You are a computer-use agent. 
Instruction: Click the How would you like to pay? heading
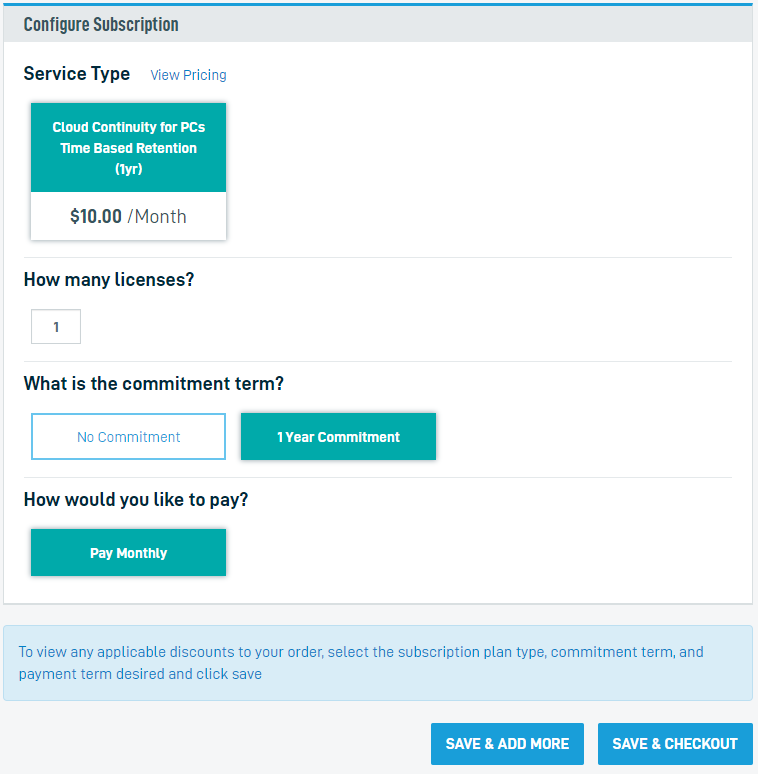click(136, 499)
